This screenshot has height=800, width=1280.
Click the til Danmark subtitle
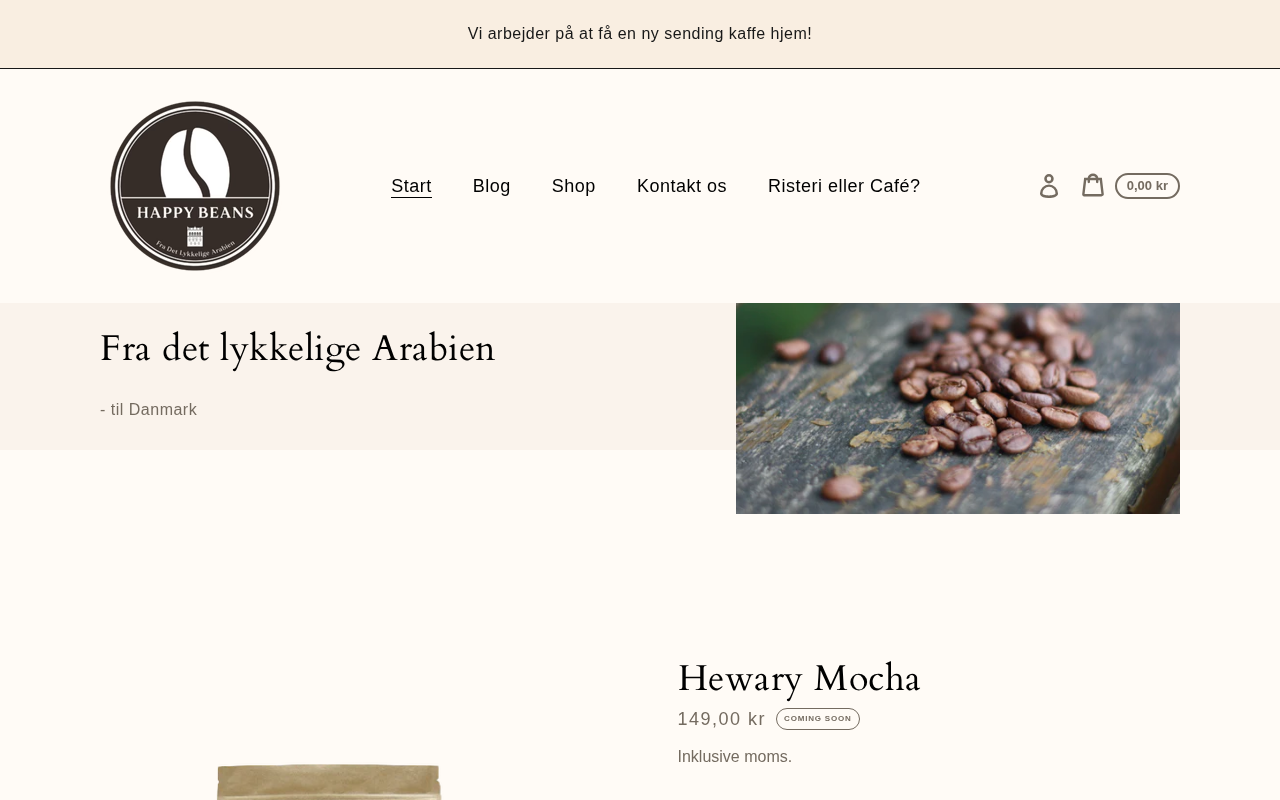click(x=149, y=410)
